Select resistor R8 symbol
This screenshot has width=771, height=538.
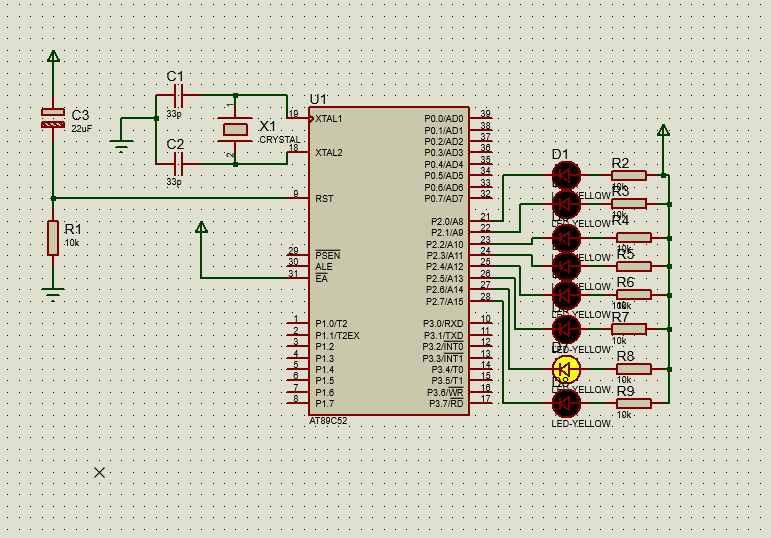coord(634,369)
